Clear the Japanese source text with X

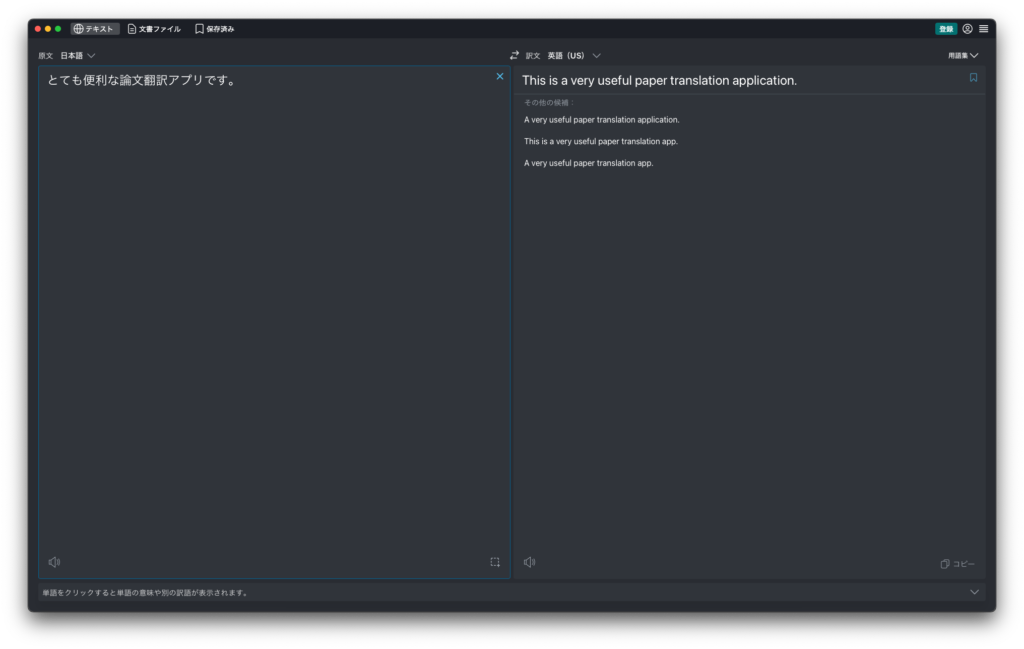[500, 76]
